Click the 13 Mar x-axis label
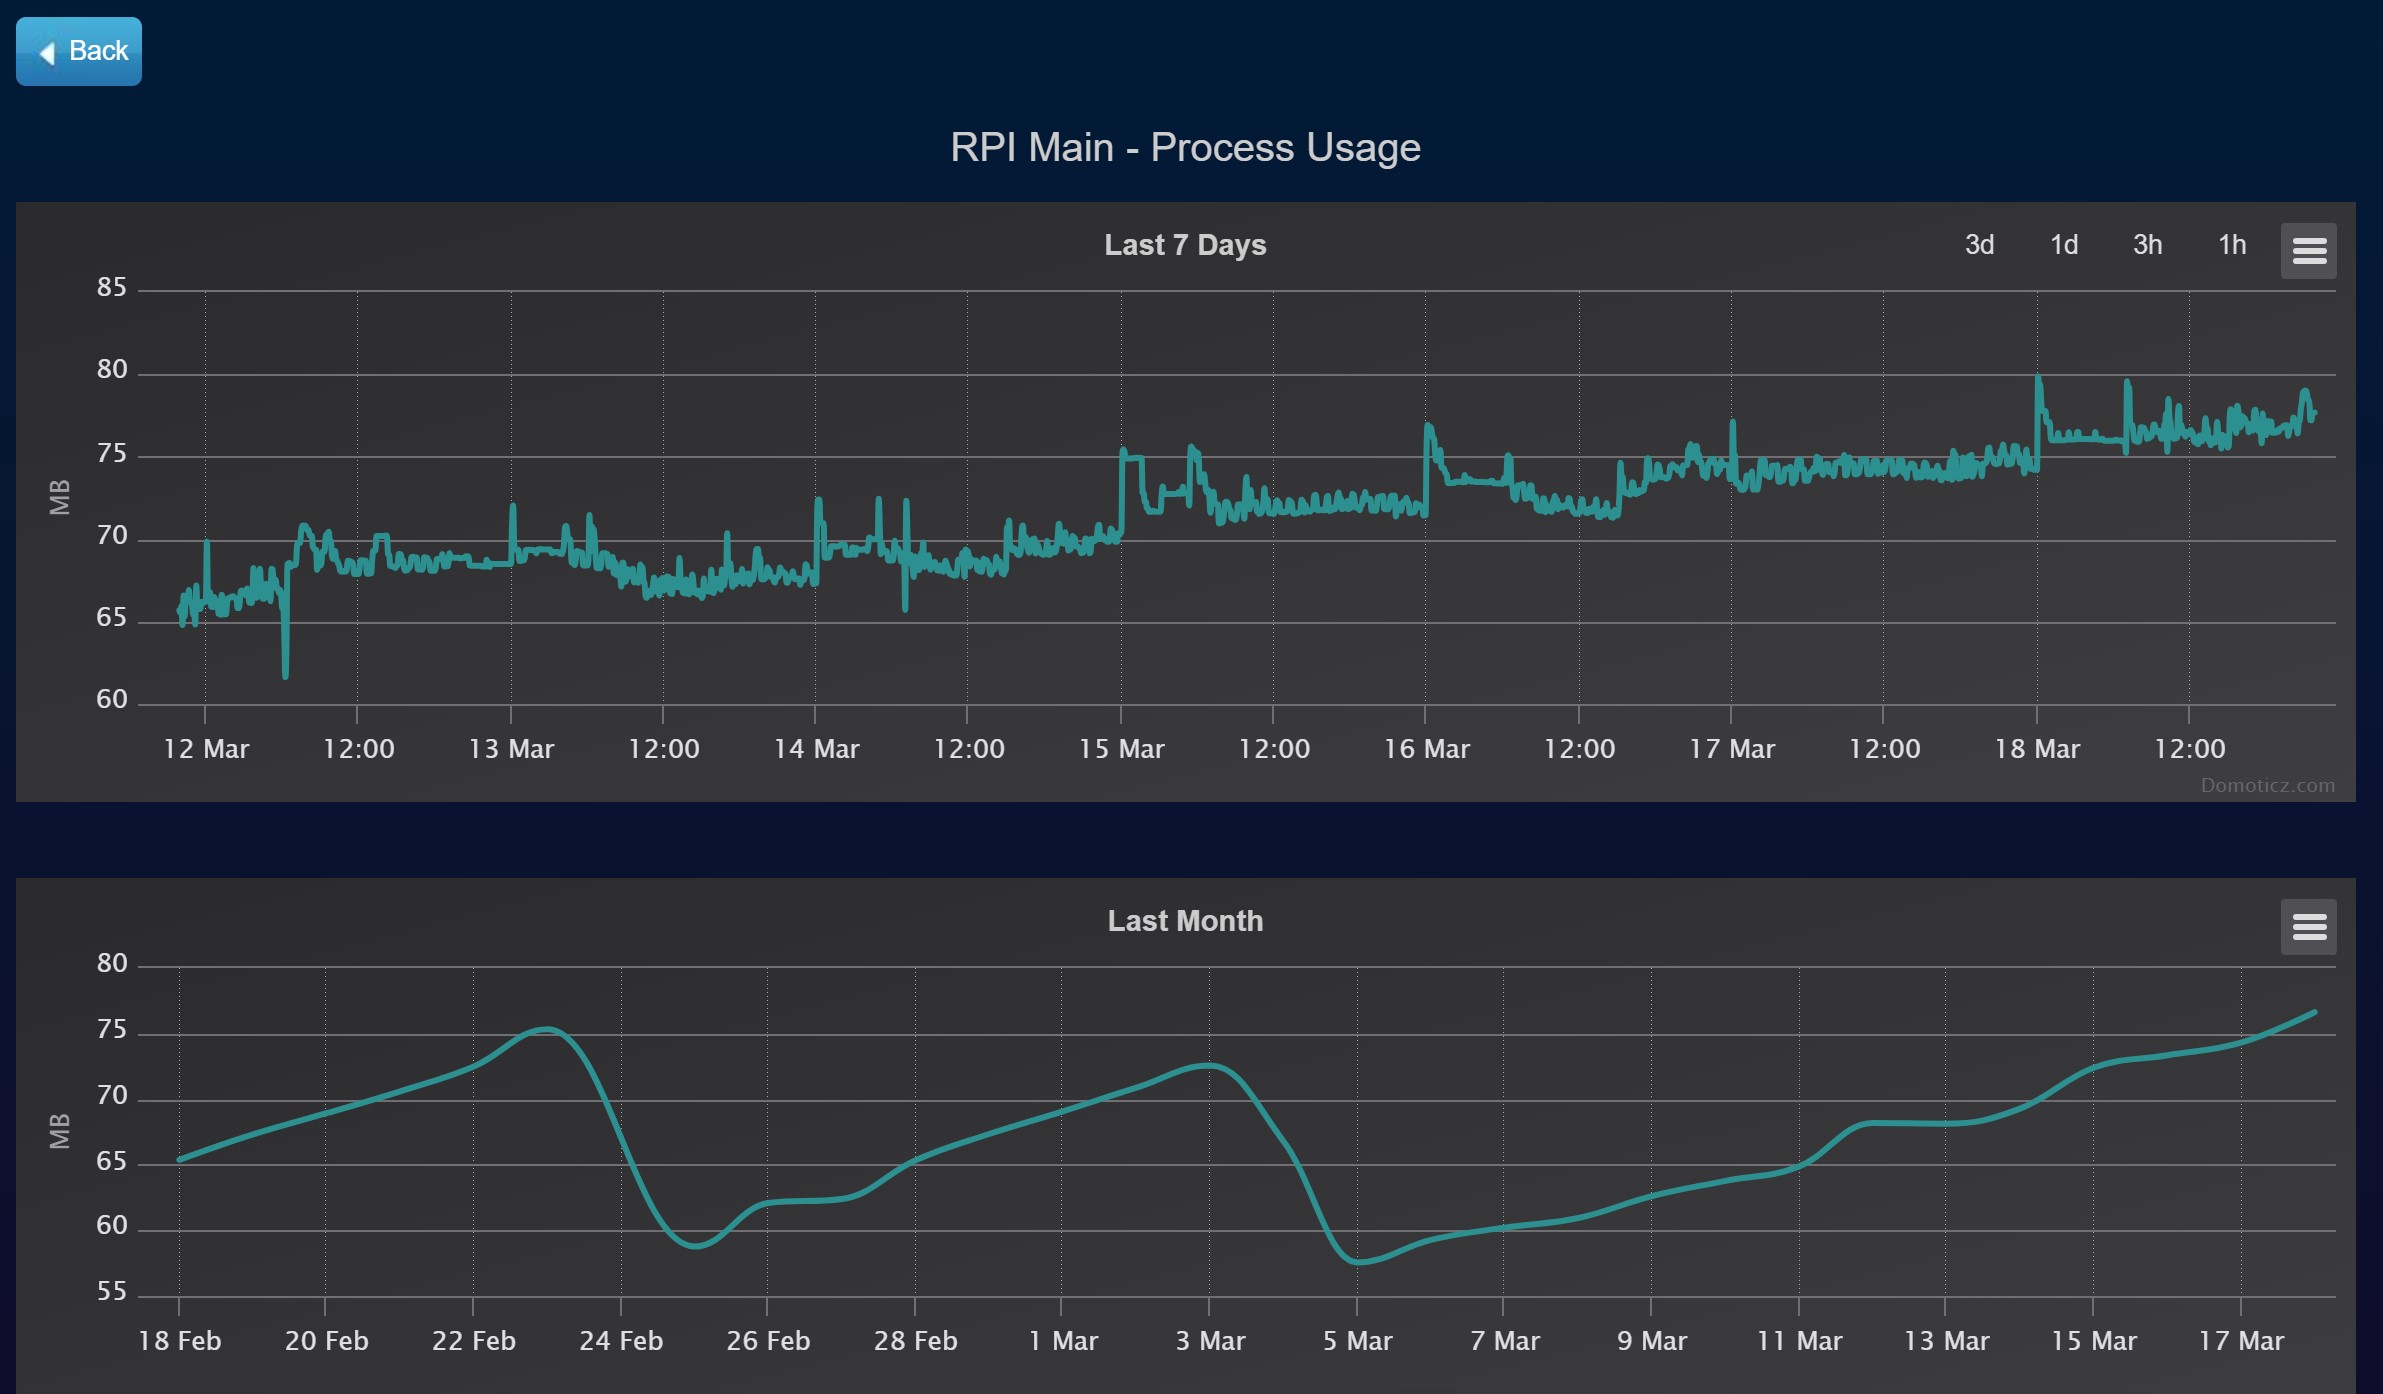 point(511,749)
